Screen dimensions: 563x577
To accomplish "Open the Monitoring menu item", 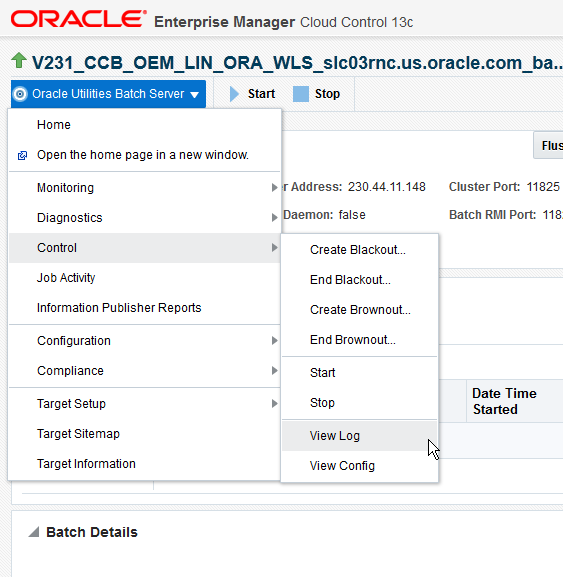I will click(145, 188).
